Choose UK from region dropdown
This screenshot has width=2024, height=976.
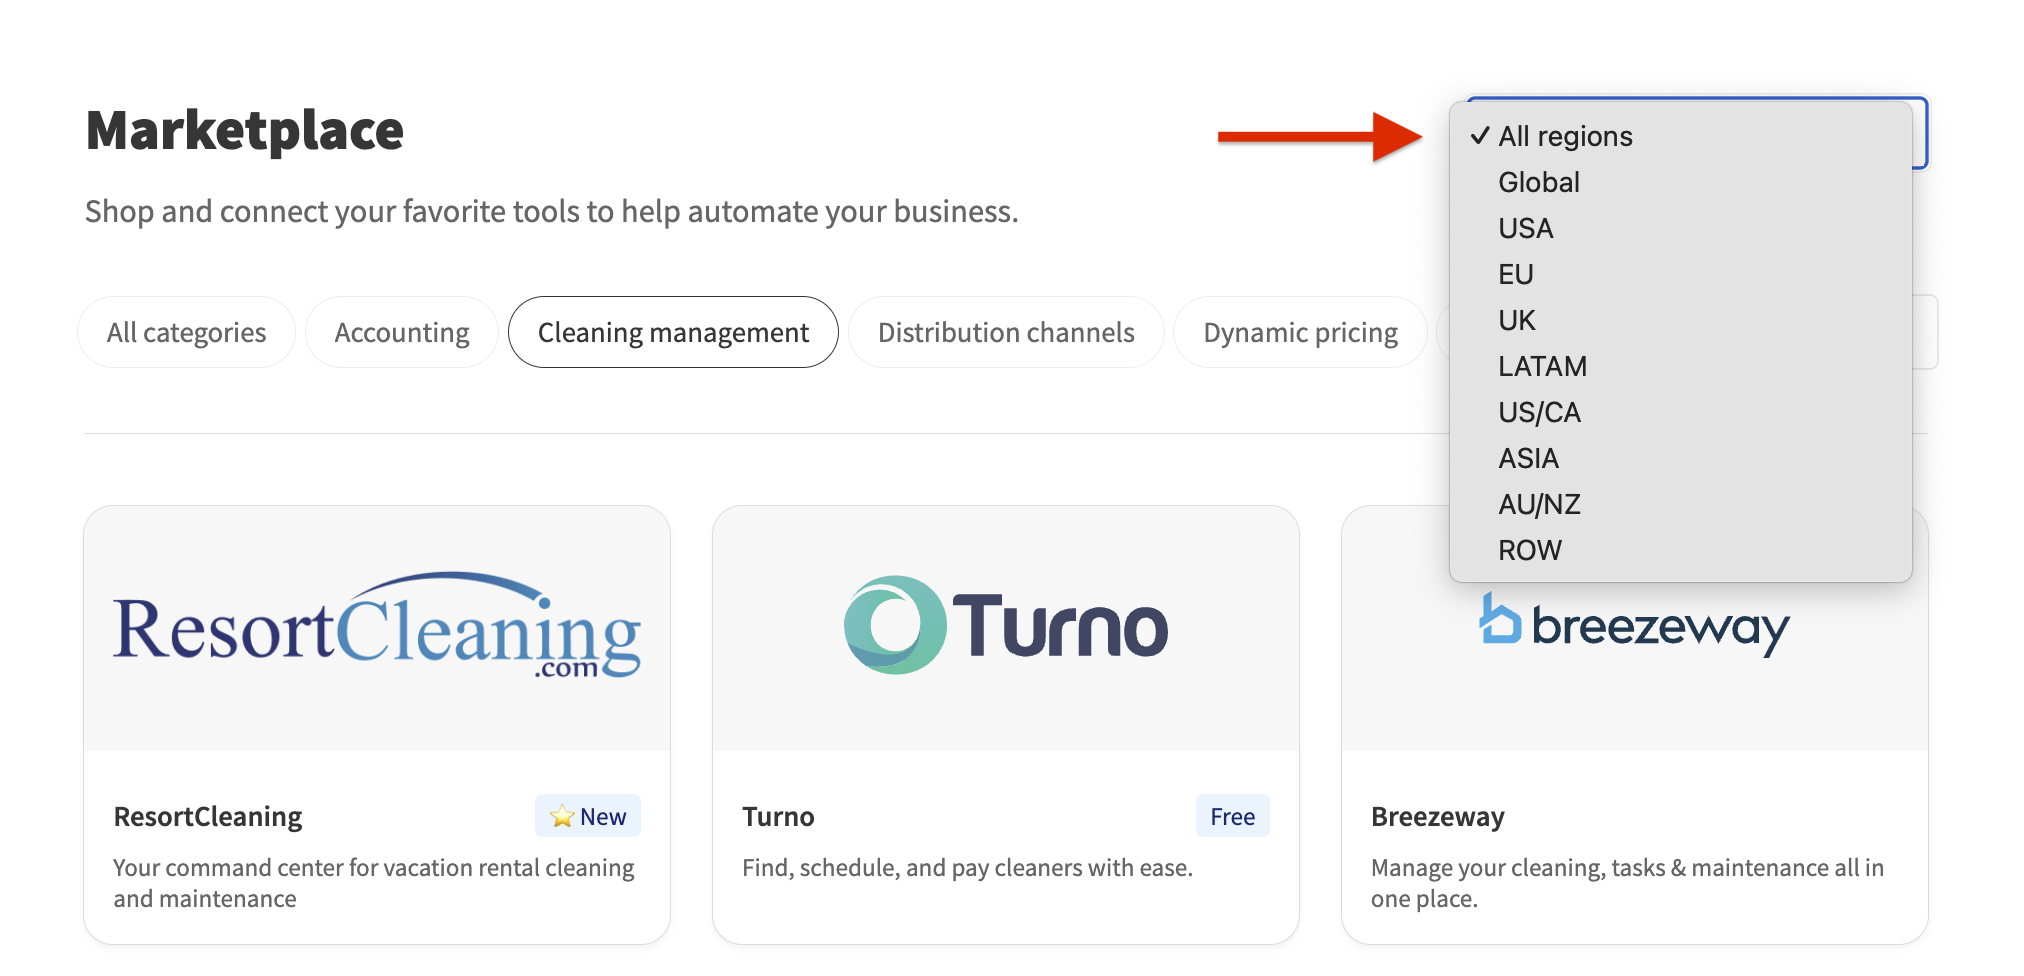1517,320
